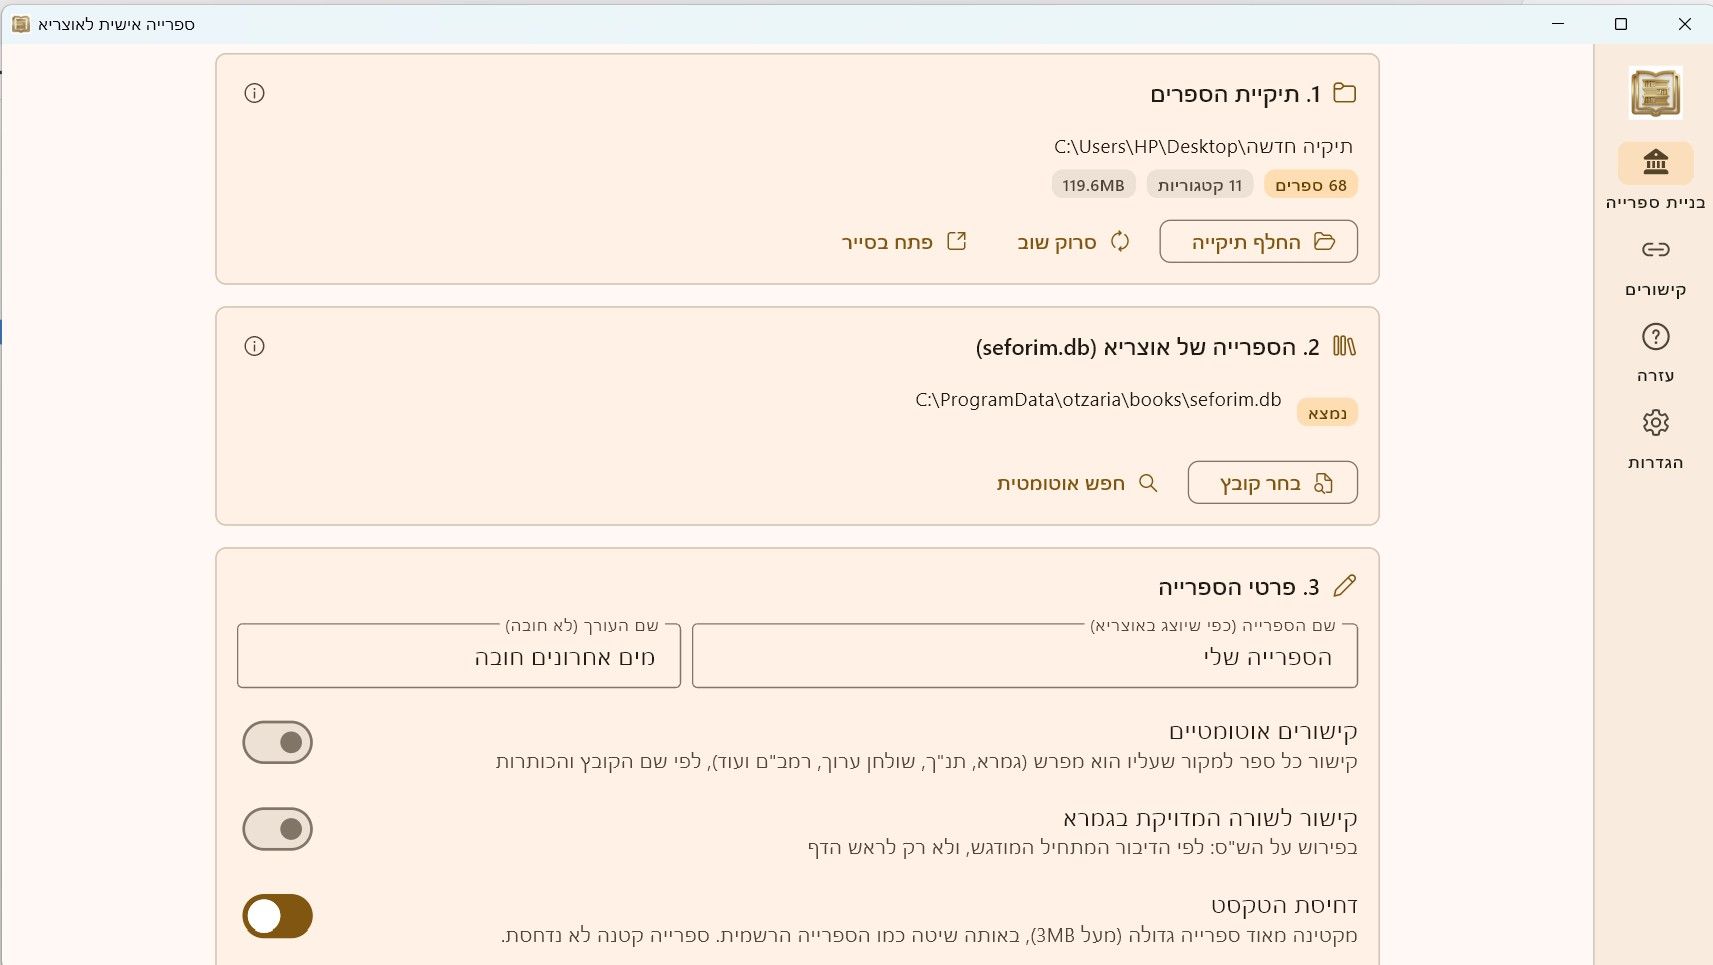Open the קישורים sidebar section
Viewport: 1713px width, 965px height.
click(x=1655, y=267)
